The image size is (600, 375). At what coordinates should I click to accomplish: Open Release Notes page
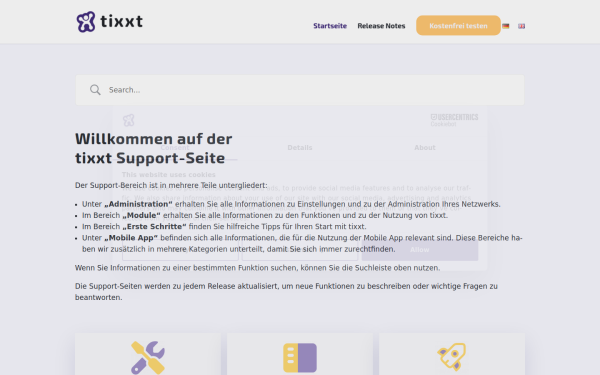pos(381,26)
